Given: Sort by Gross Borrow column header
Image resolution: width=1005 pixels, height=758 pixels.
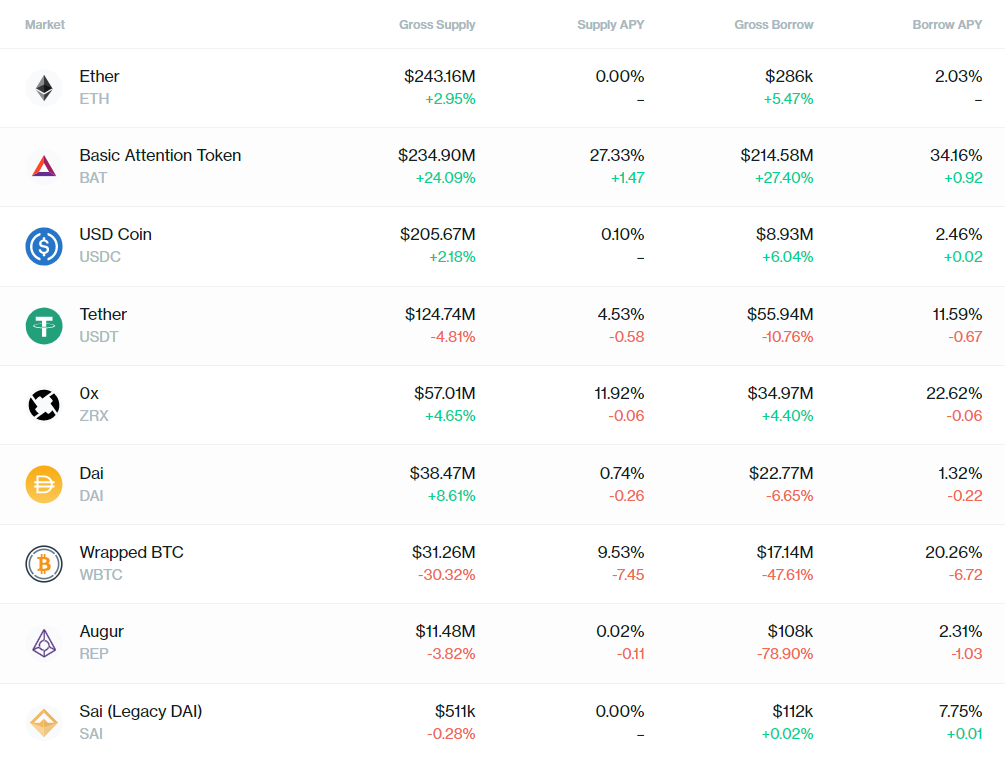Looking at the screenshot, I should click(x=773, y=24).
